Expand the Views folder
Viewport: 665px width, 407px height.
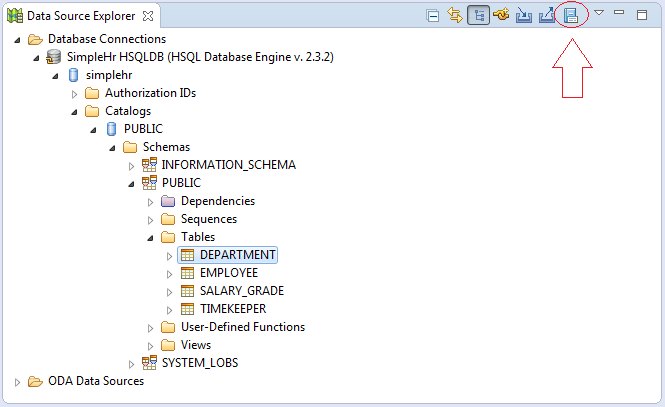(150, 347)
